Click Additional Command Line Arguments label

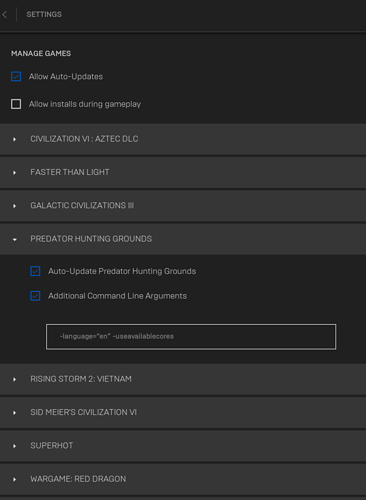(117, 296)
